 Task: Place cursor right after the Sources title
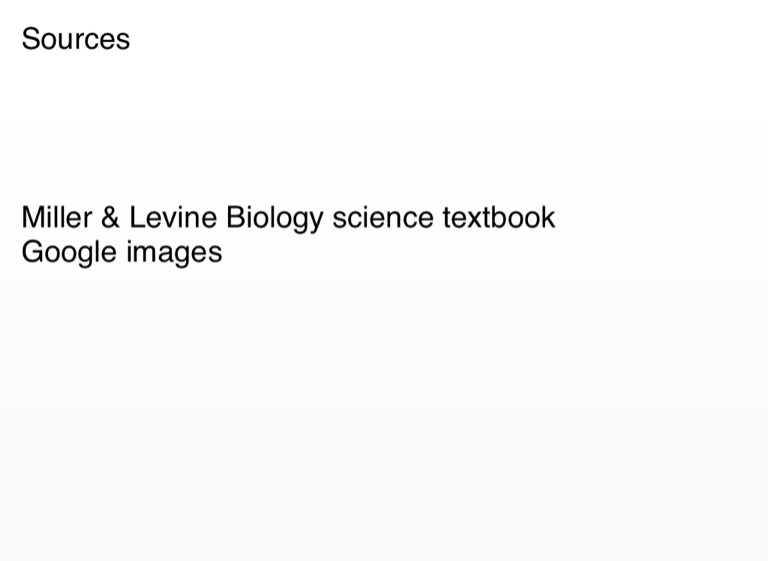132,39
